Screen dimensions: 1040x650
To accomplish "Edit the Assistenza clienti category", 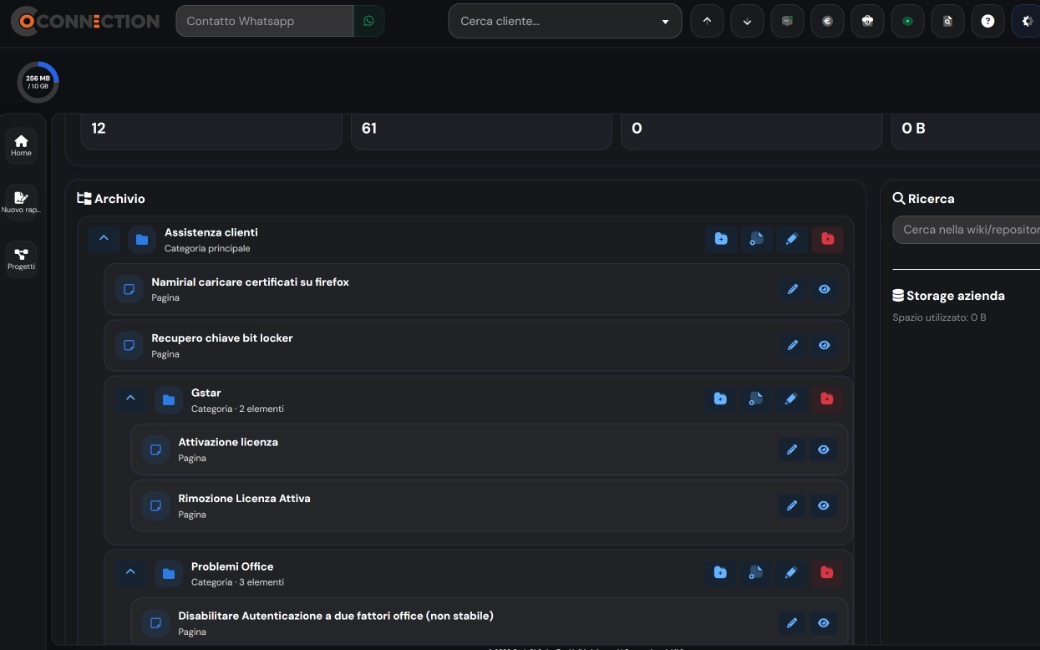I will pyautogui.click(x=791, y=239).
